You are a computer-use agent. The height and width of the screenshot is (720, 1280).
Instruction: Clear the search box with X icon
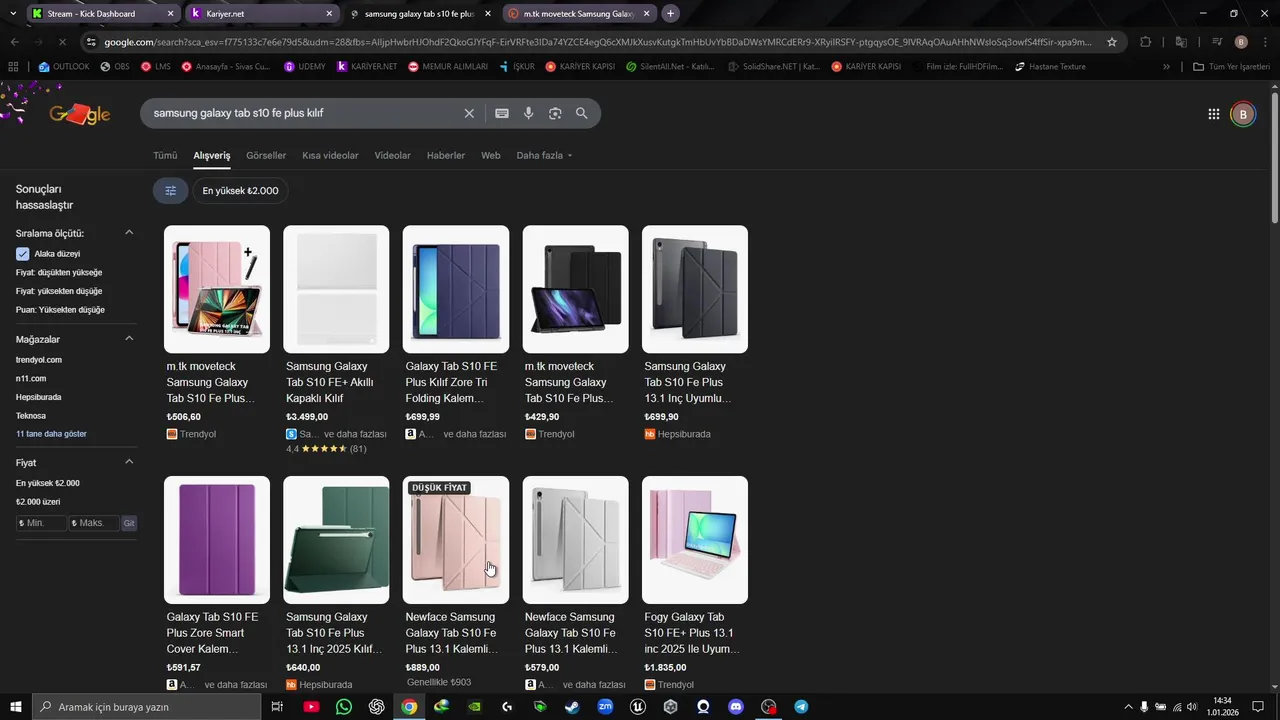(x=469, y=113)
